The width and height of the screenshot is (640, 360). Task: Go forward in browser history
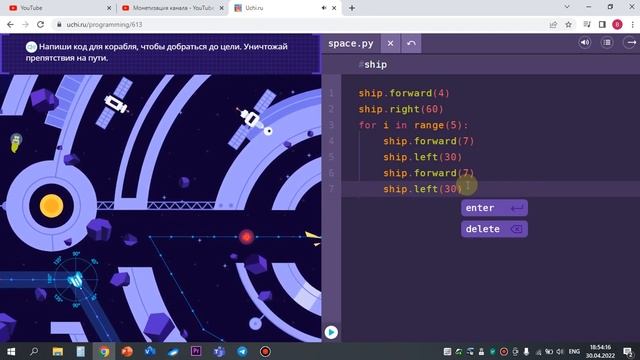pos(25,24)
